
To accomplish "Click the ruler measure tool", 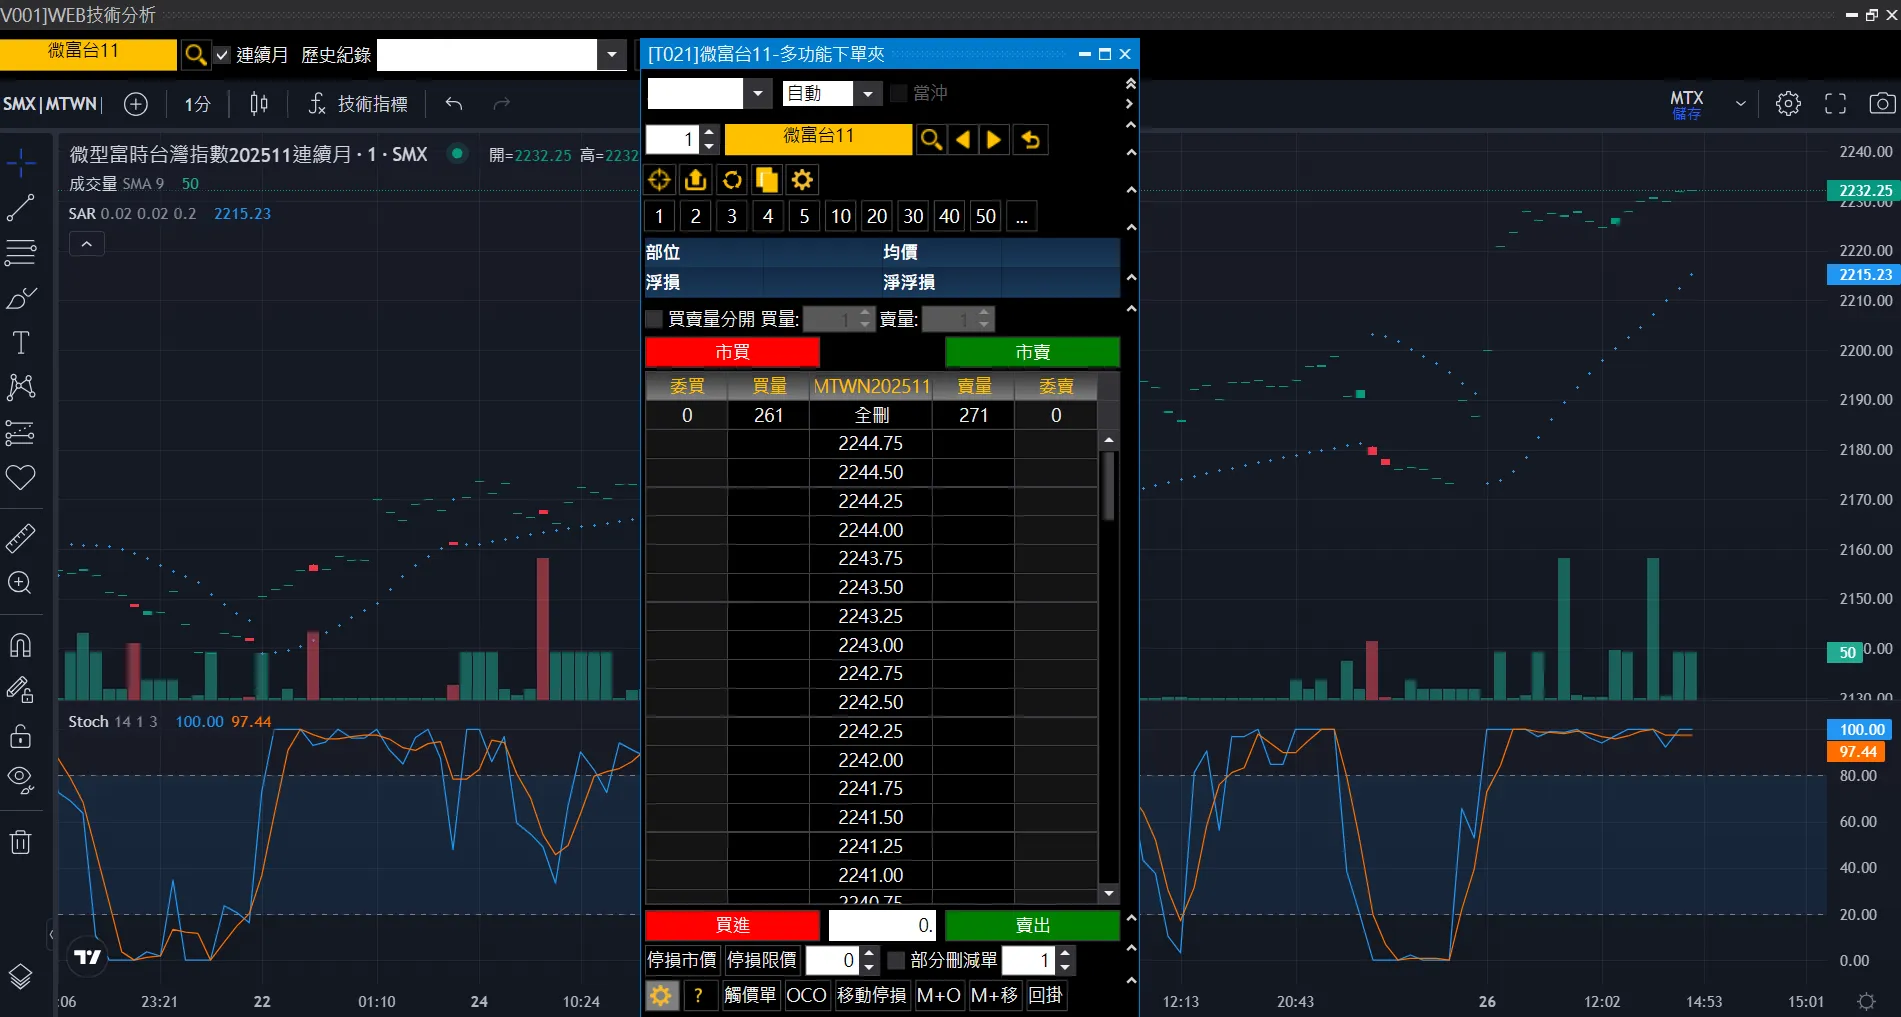I will [21, 539].
